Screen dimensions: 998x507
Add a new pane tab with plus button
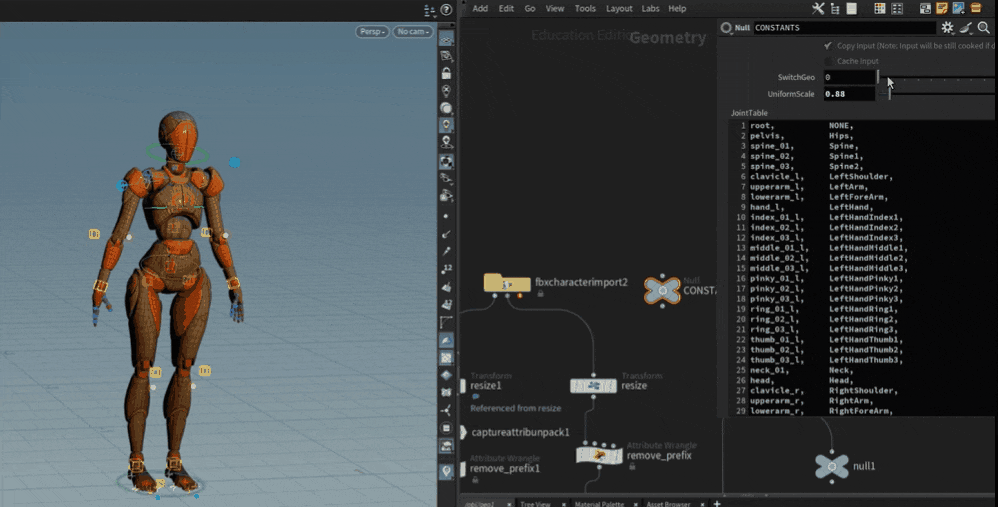pos(717,503)
